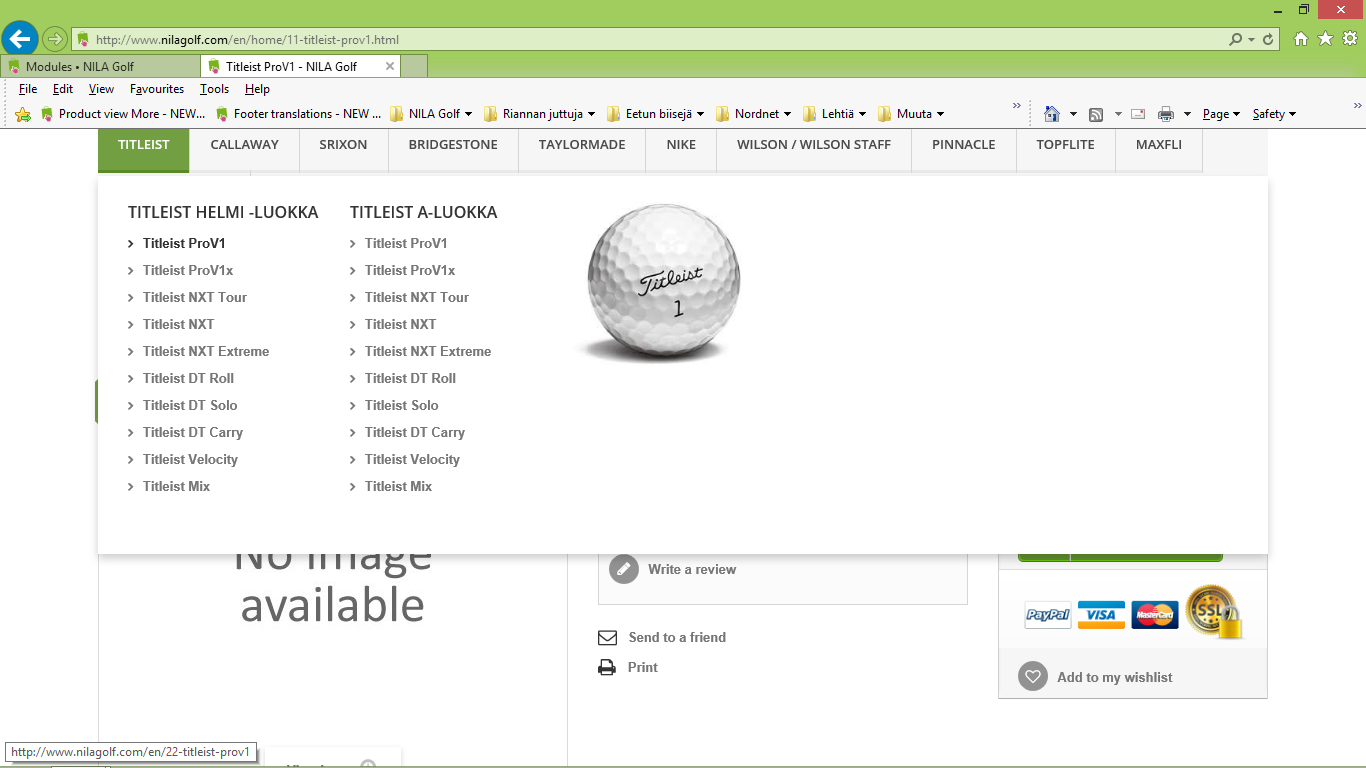The image size is (1366, 768).
Task: Refresh the page with the reload icon
Action: 1269,40
